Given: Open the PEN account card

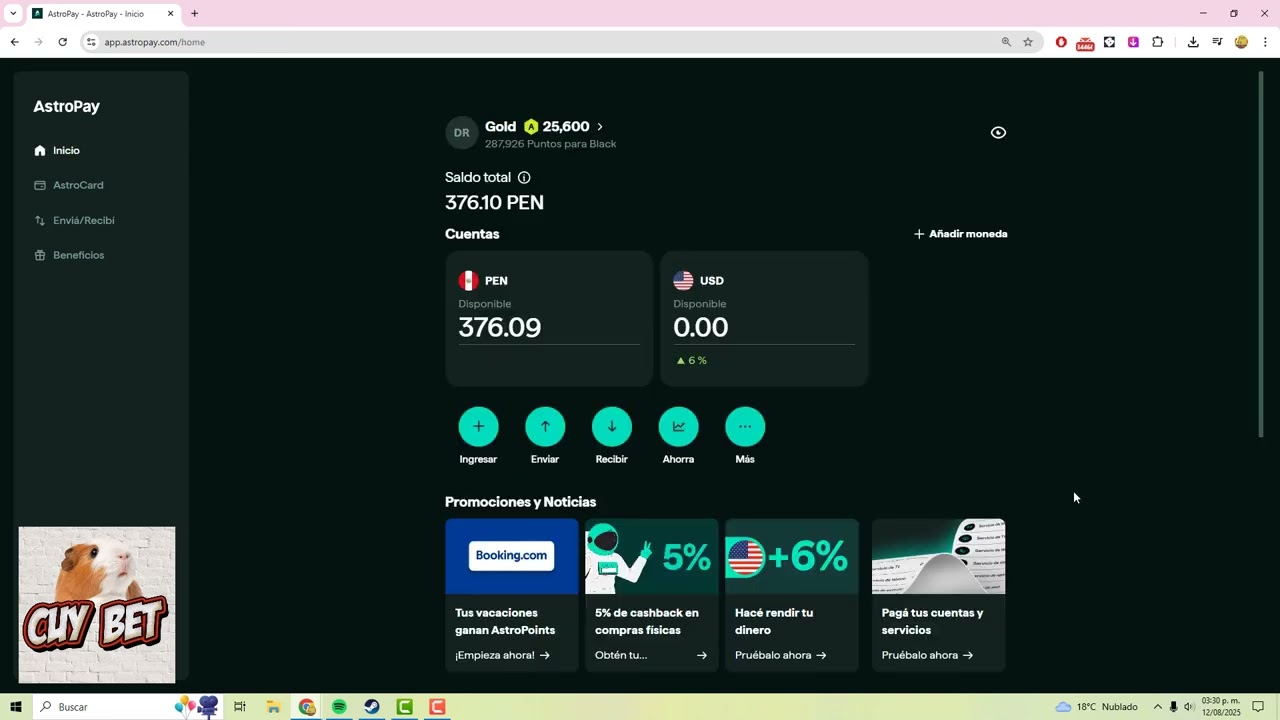Looking at the screenshot, I should 549,318.
